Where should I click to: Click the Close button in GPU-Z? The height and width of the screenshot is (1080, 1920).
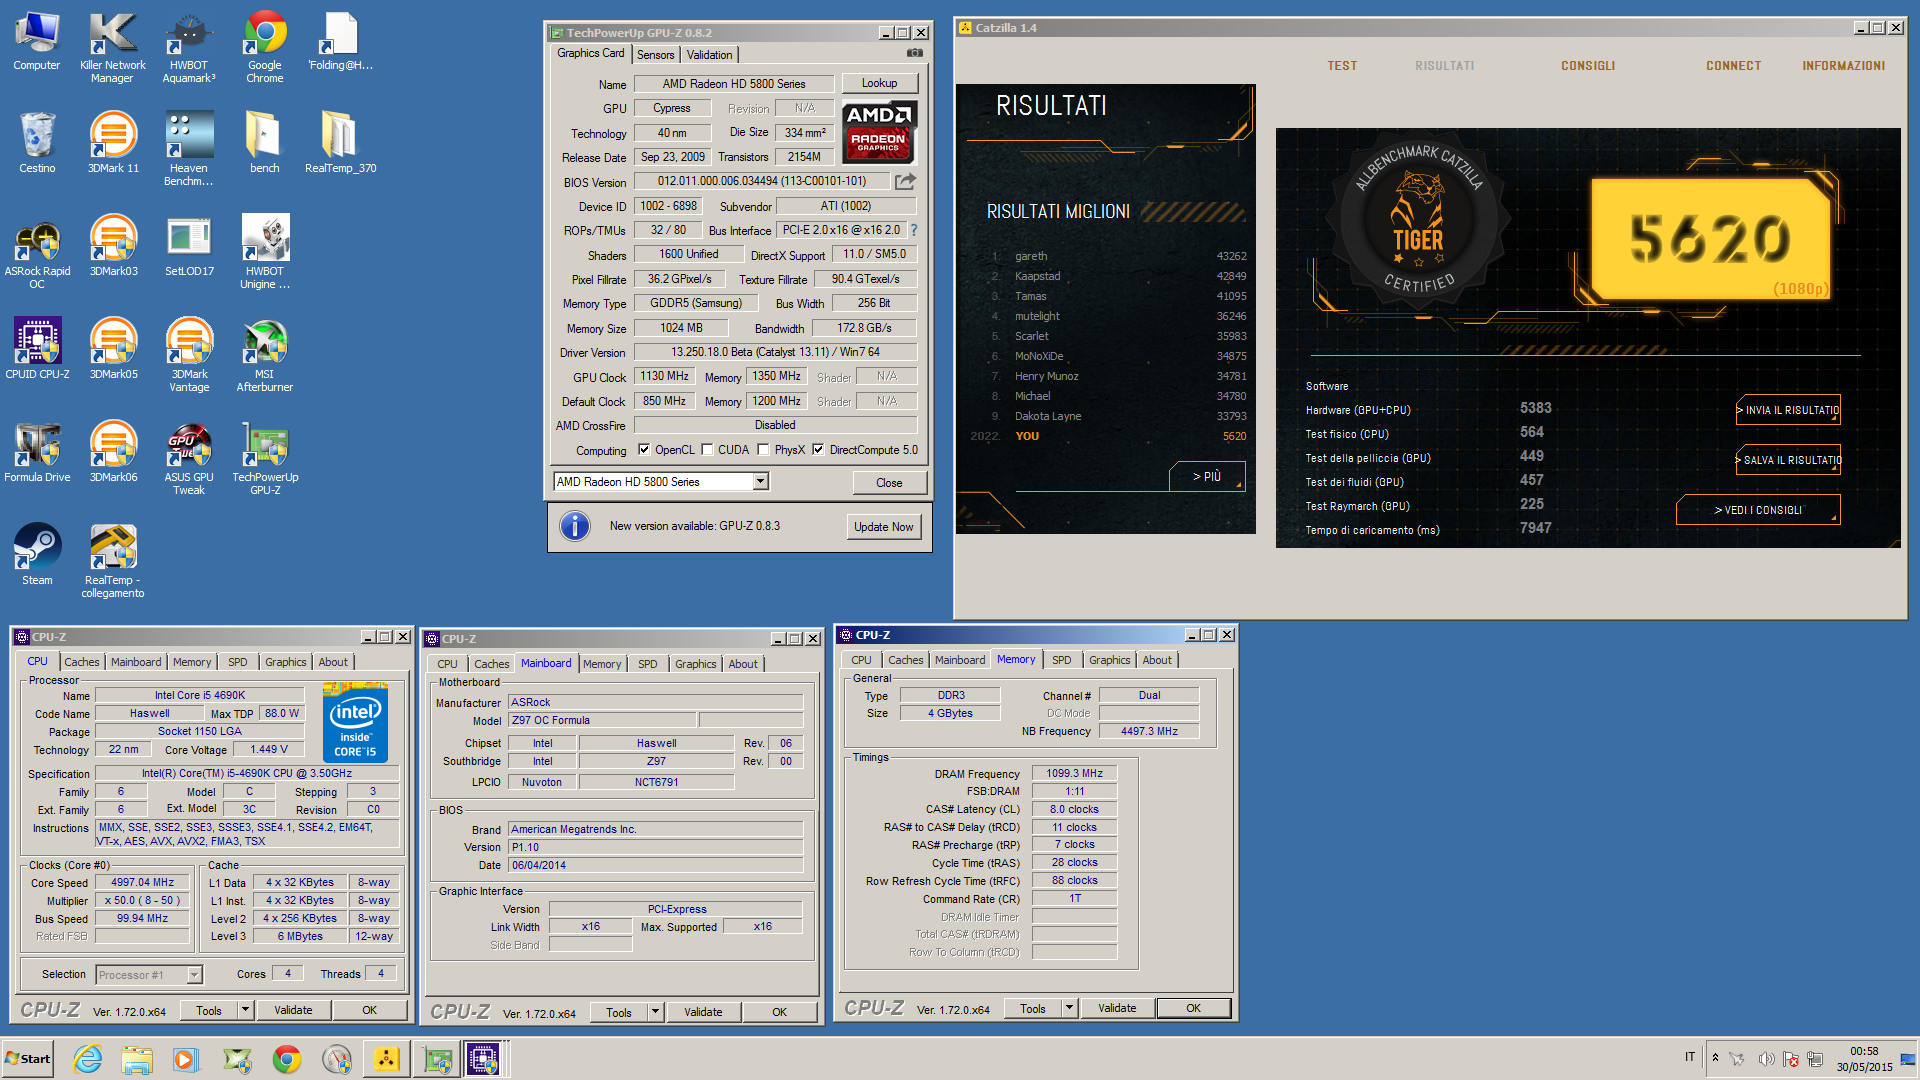pos(889,483)
